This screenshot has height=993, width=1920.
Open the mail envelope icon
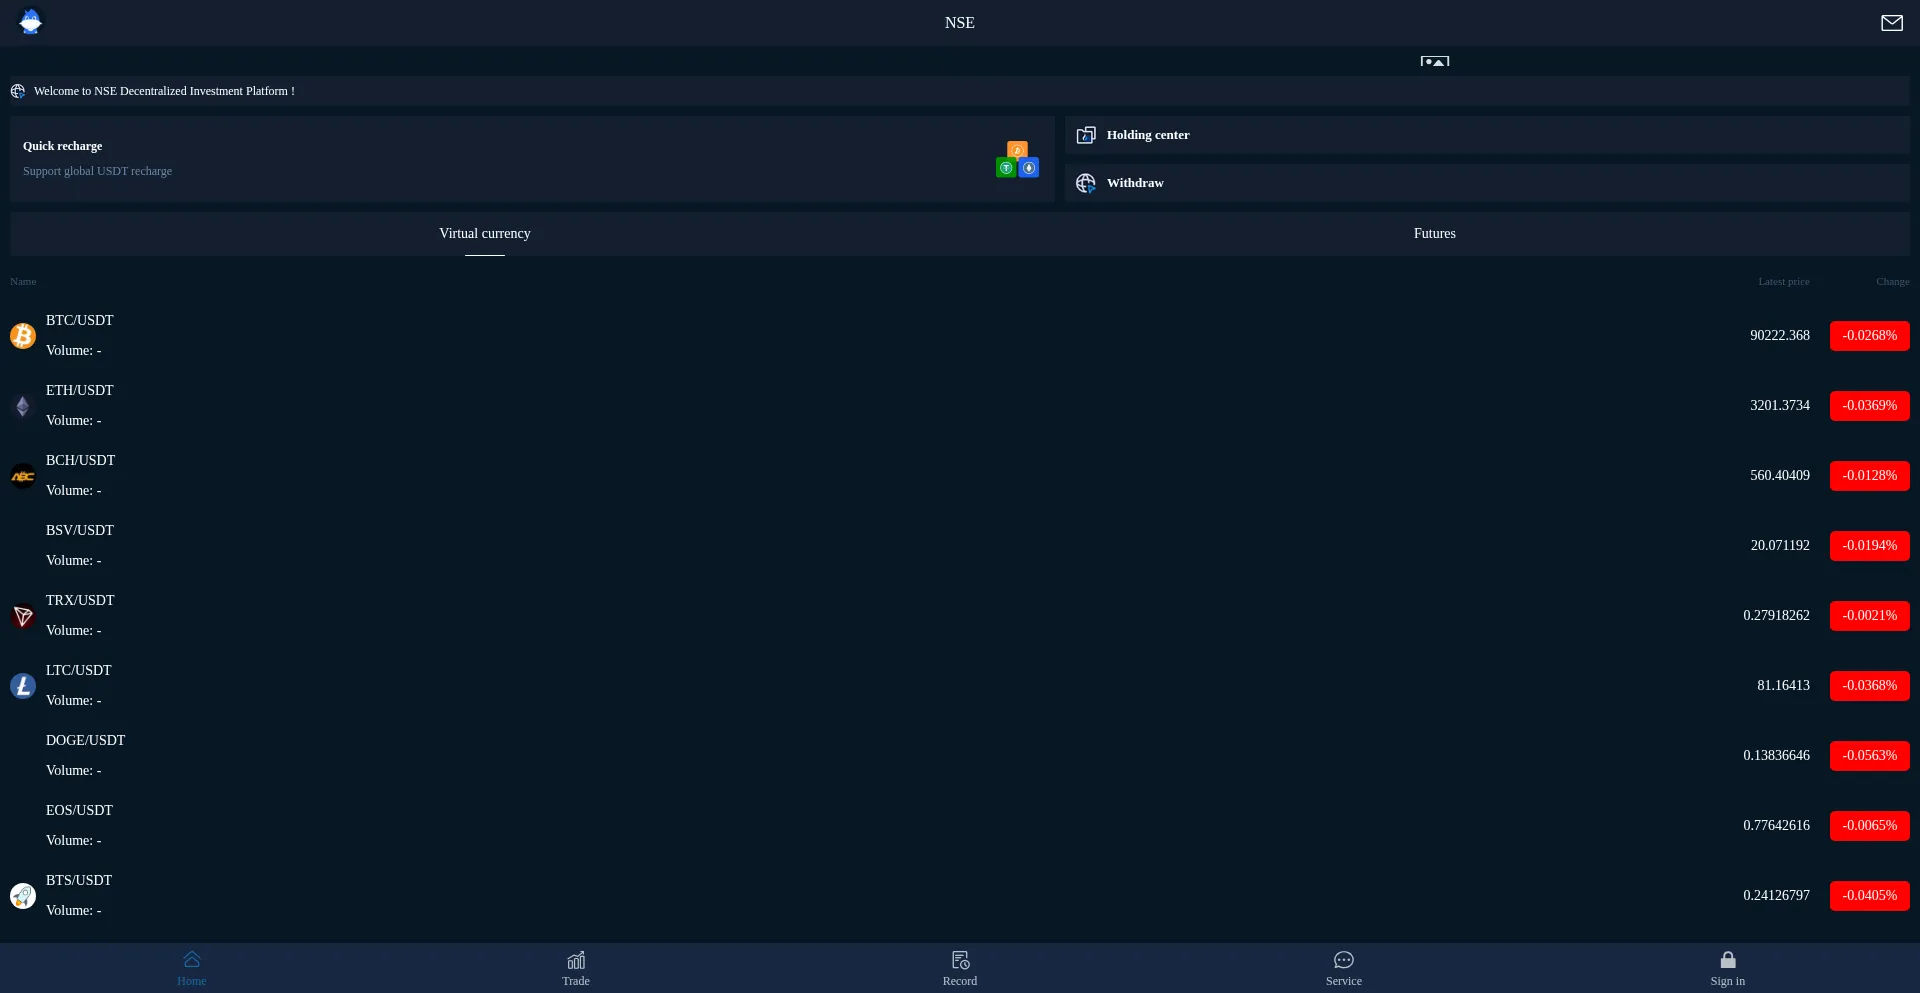(x=1891, y=23)
